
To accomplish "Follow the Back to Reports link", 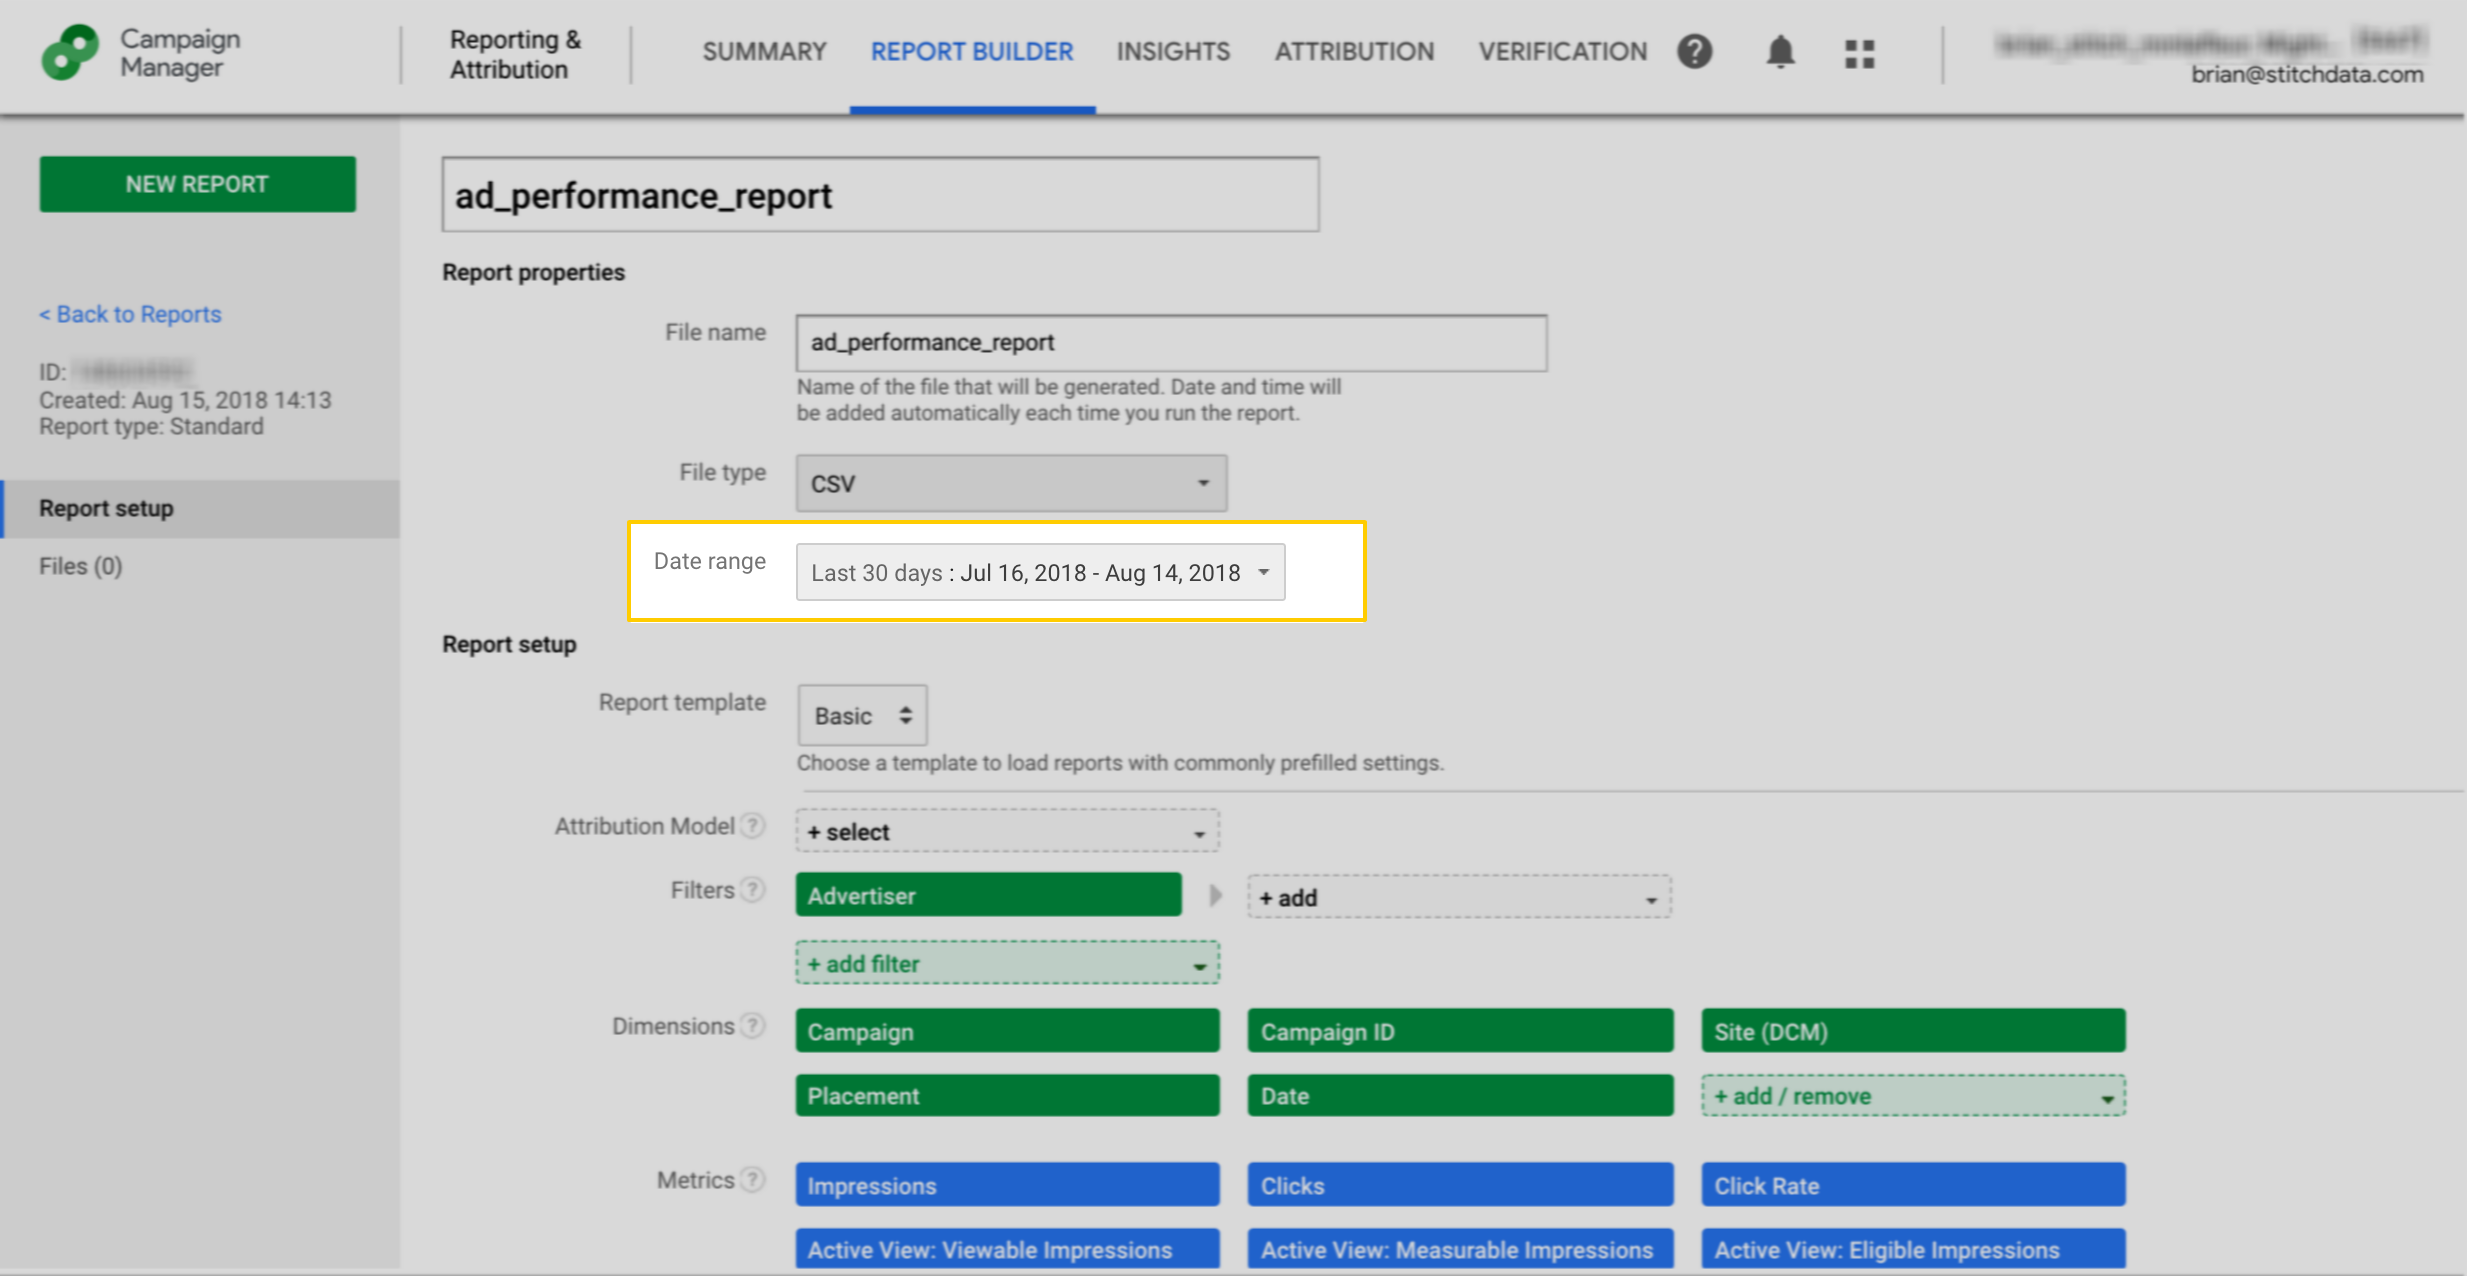I will coord(130,314).
